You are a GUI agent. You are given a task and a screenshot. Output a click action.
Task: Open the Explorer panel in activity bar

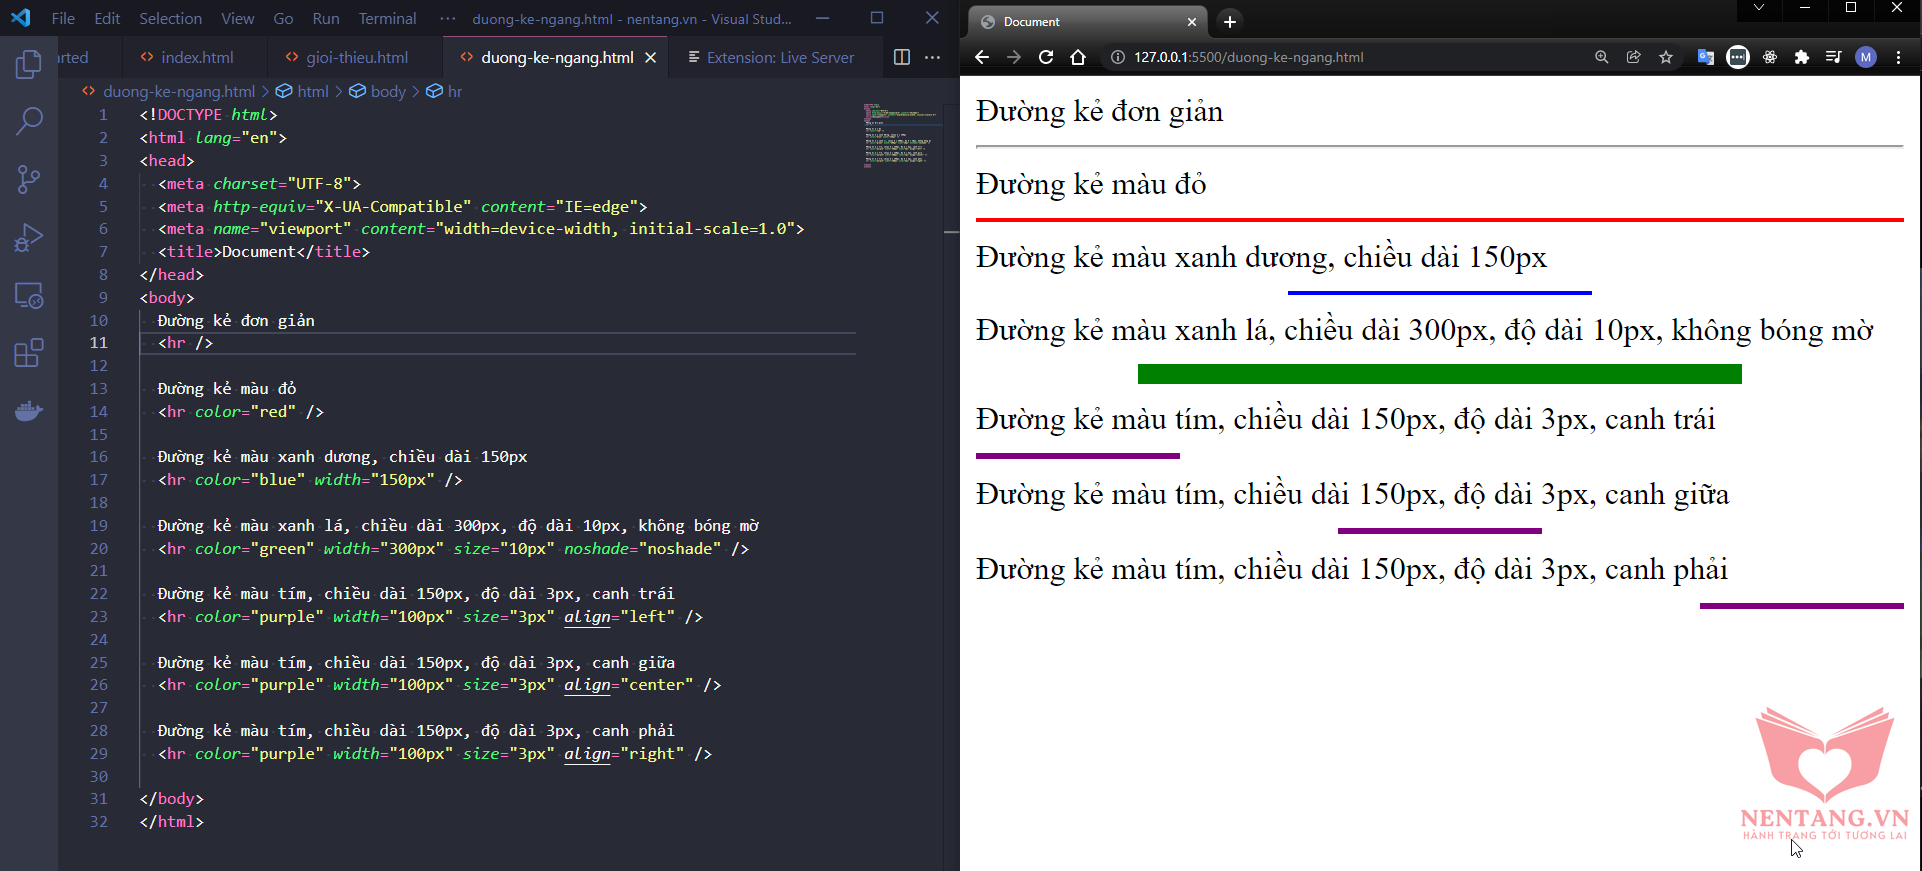coord(29,65)
